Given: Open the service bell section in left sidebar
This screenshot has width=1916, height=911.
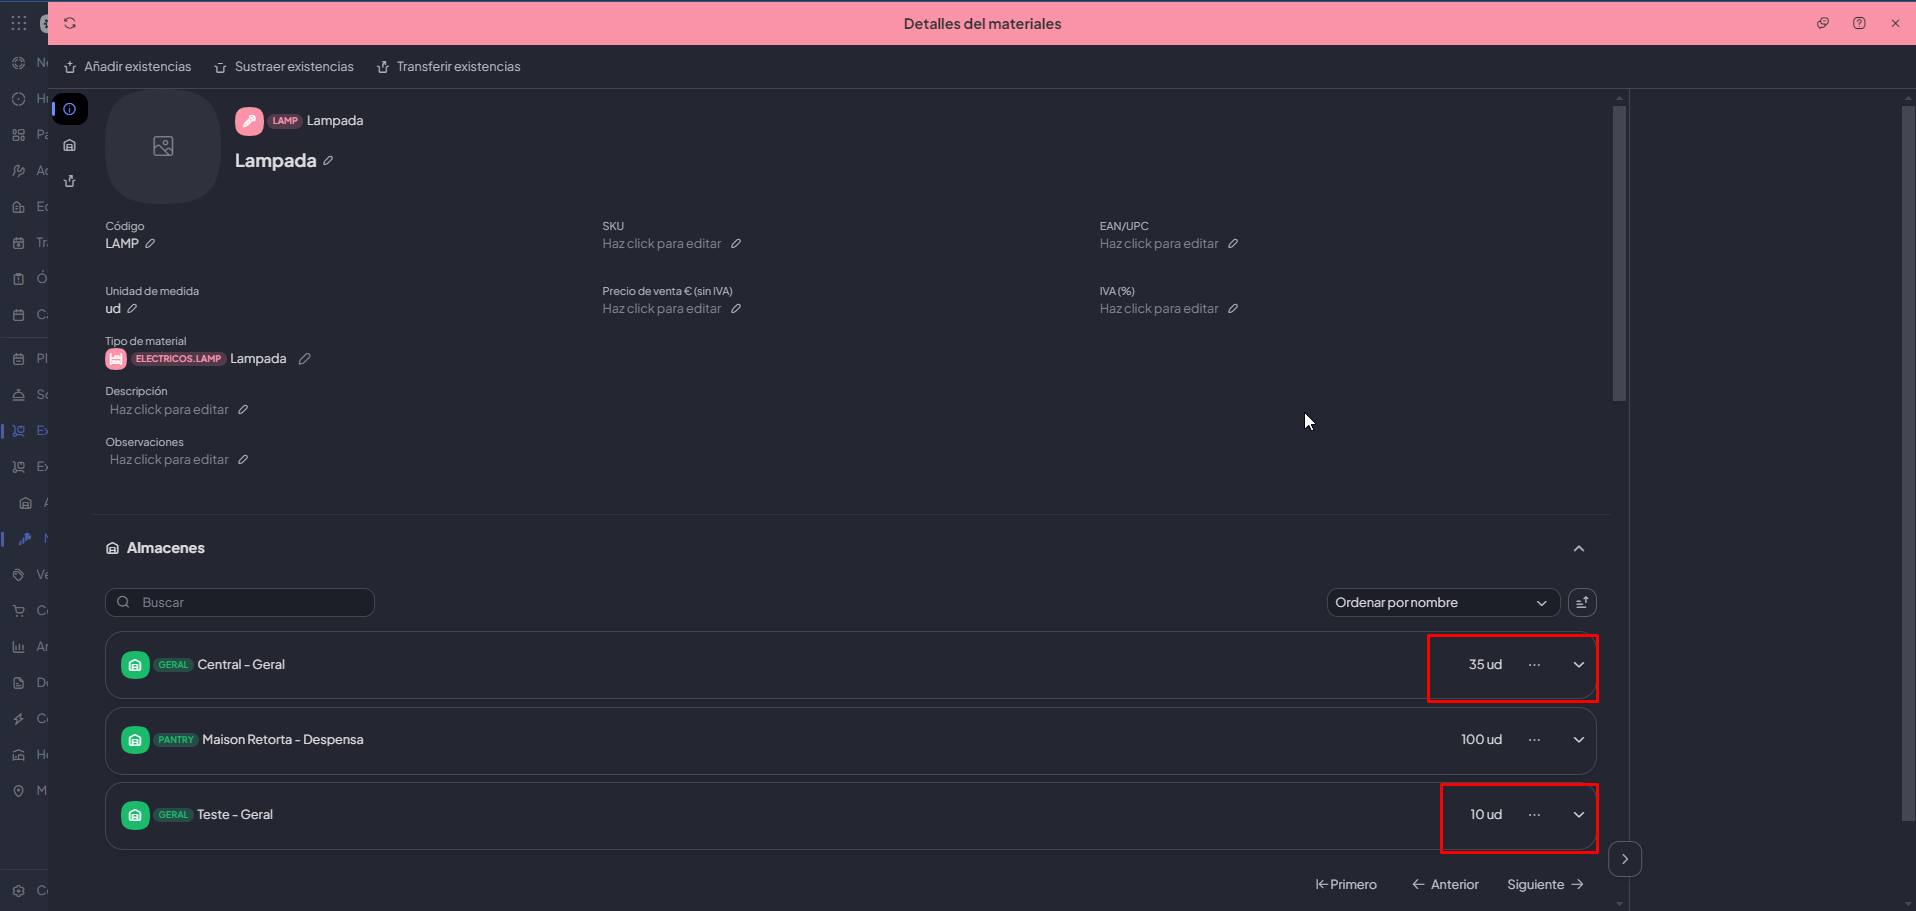Looking at the screenshot, I should coord(18,395).
